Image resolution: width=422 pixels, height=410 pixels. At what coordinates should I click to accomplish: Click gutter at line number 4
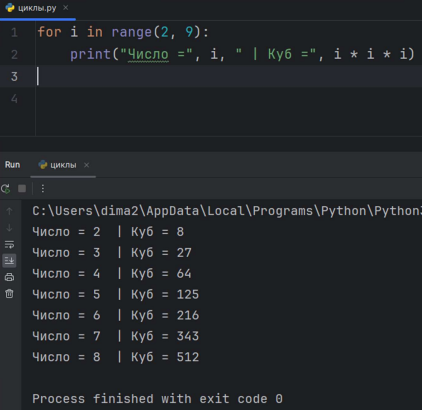[14, 99]
